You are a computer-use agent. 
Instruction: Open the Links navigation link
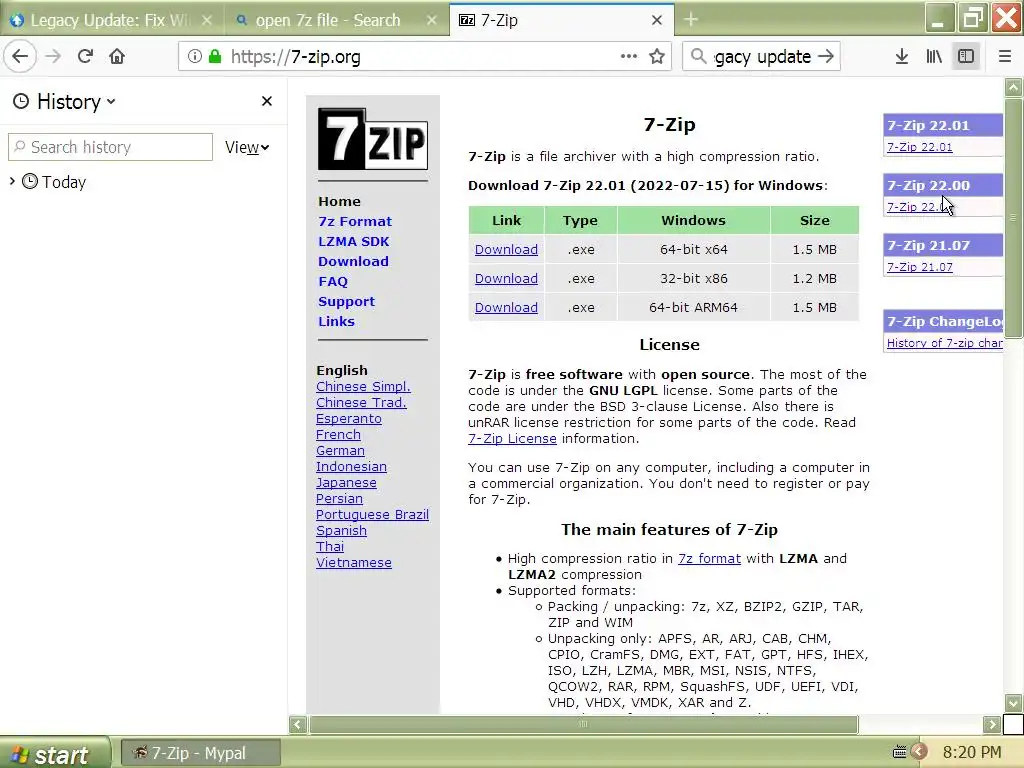click(x=336, y=321)
